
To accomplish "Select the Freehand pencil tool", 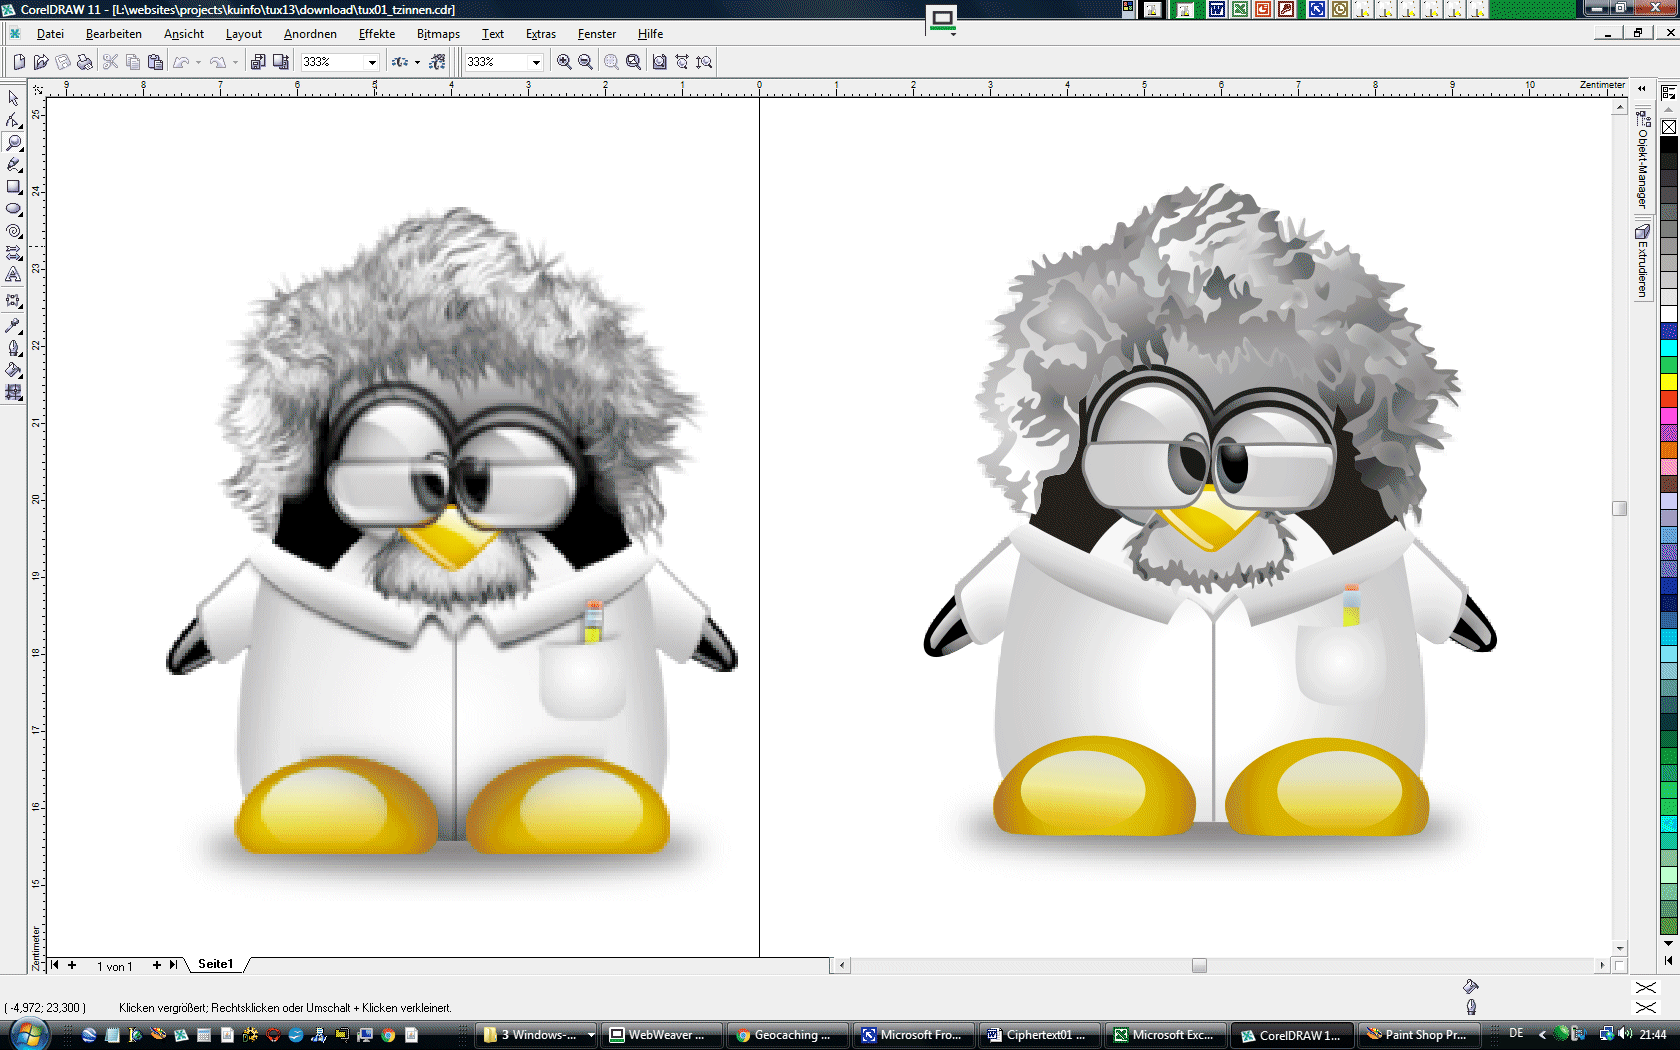I will [x=13, y=165].
